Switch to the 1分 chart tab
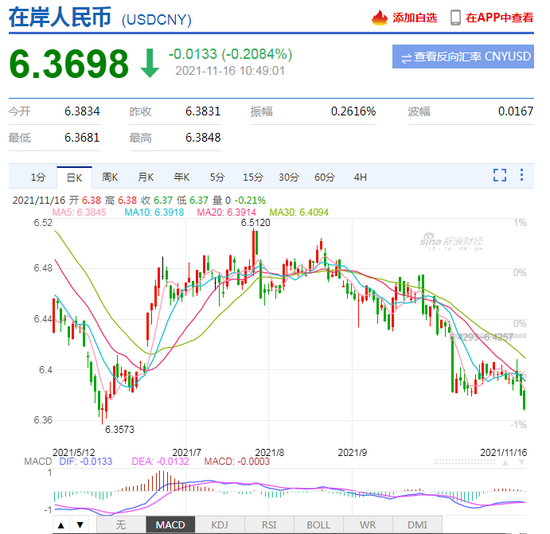550x534 pixels. (38, 178)
